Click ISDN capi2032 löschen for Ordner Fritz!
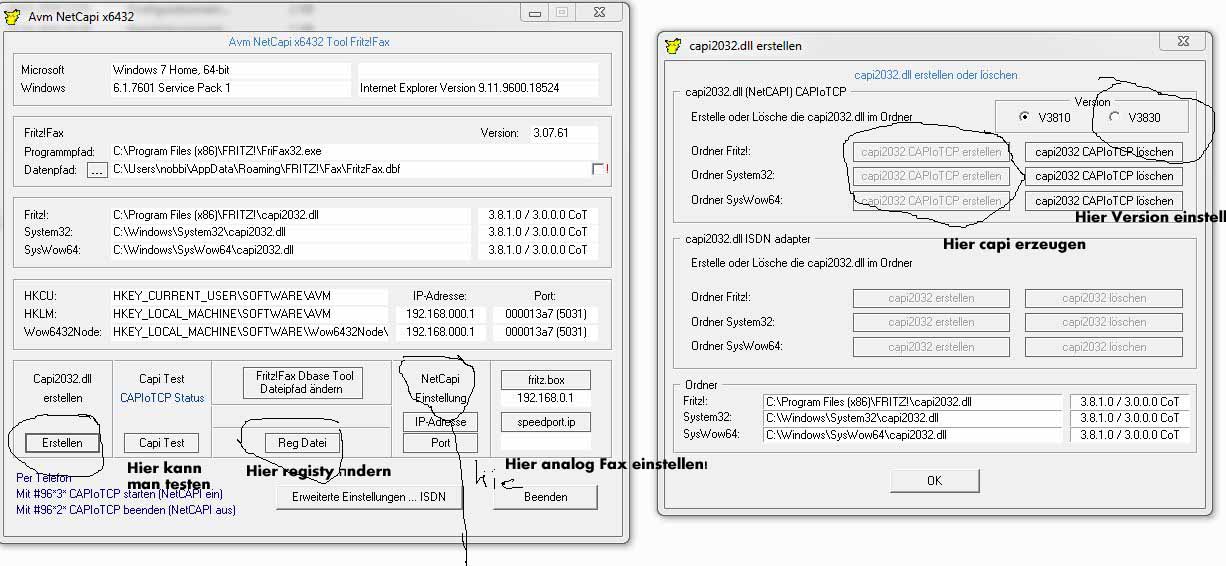 pyautogui.click(x=1103, y=298)
